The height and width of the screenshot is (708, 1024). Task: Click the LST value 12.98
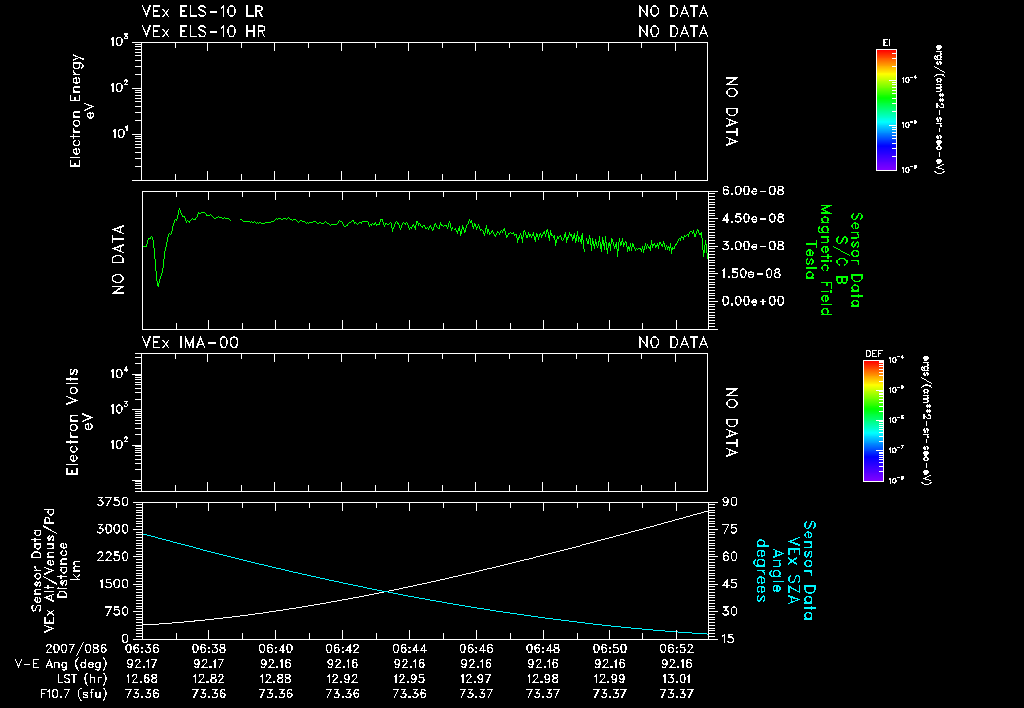point(543,679)
